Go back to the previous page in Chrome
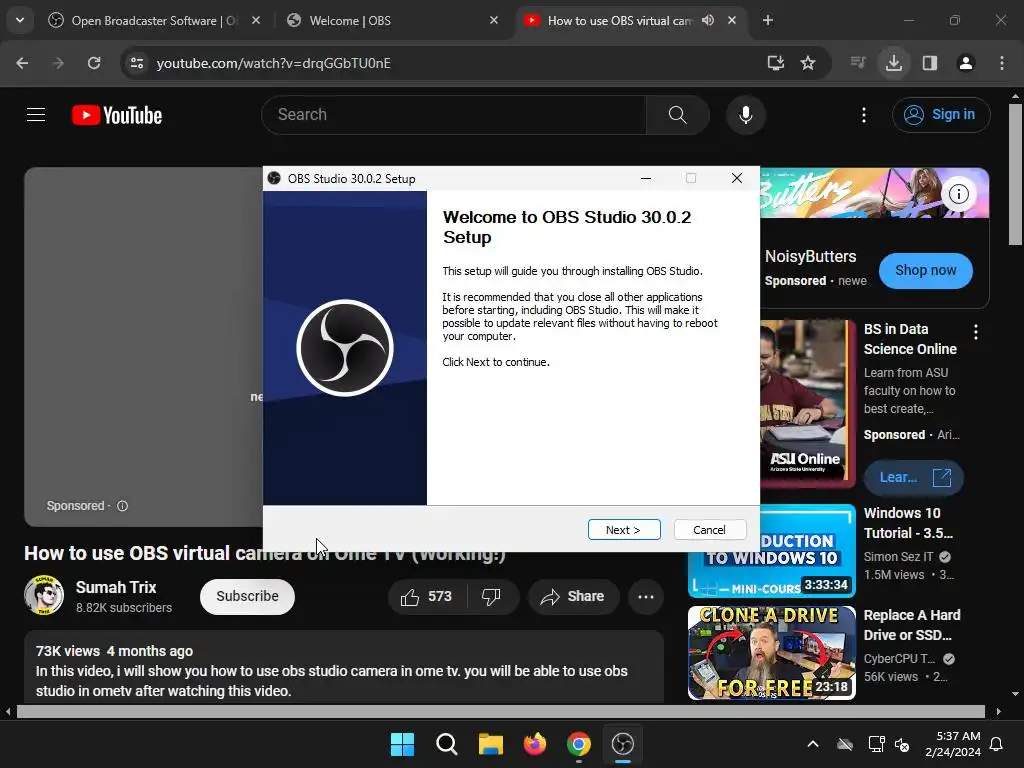 [22, 63]
